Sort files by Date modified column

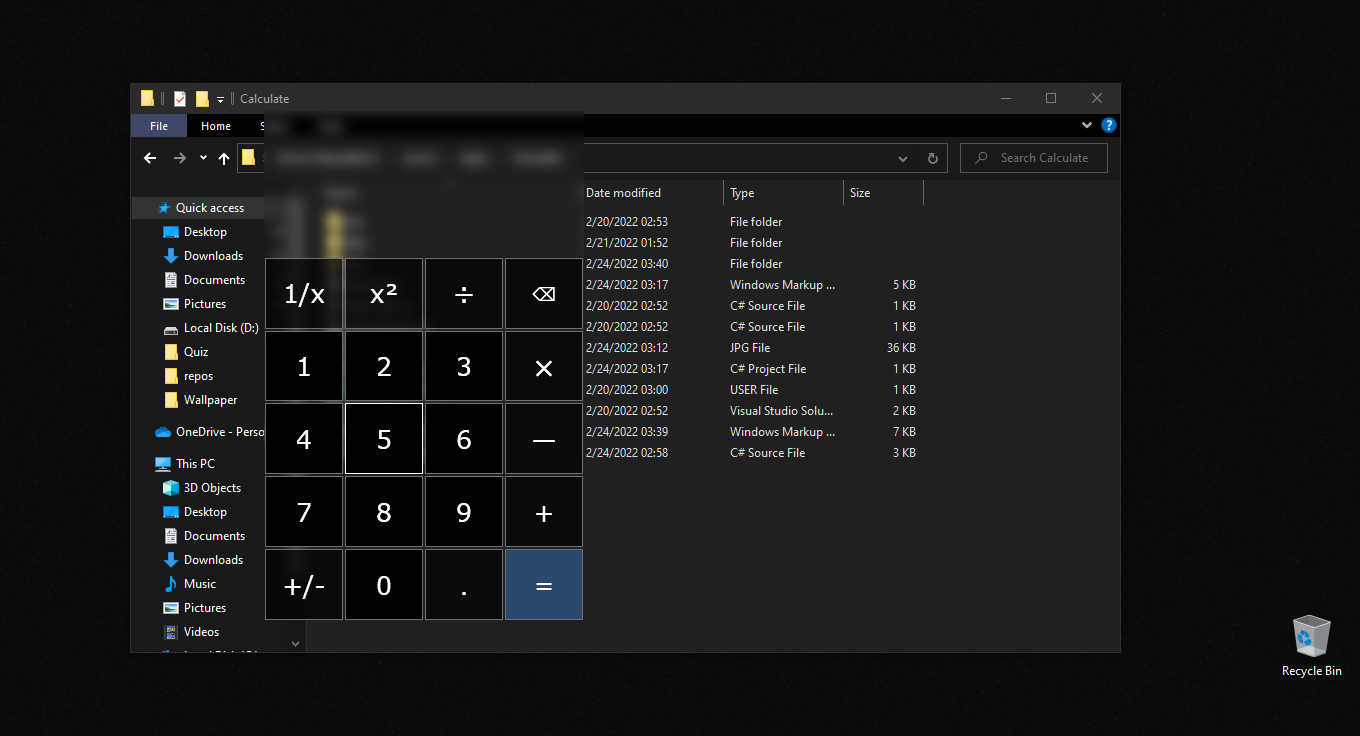621,192
